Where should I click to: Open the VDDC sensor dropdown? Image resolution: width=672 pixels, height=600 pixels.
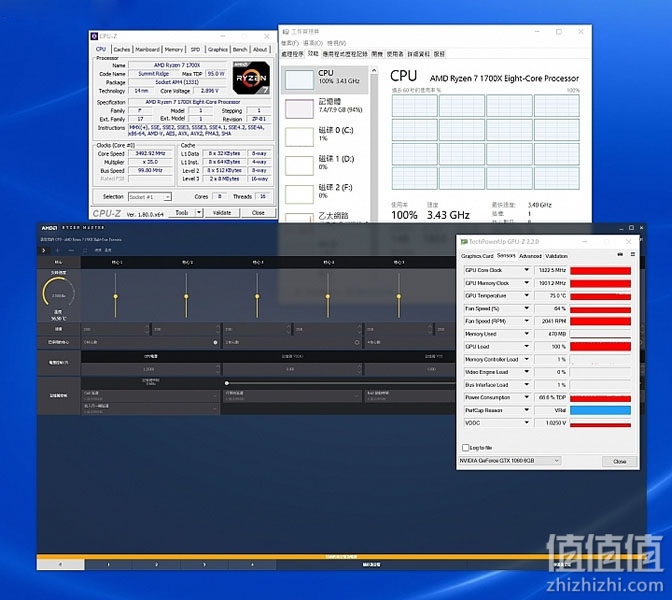click(527, 423)
